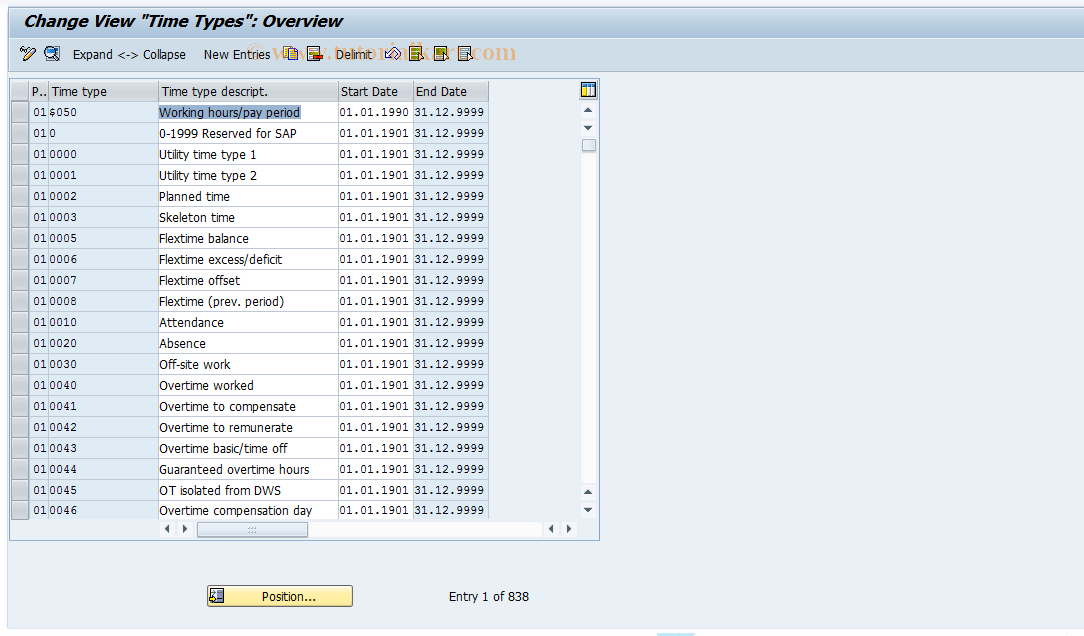
Task: Click the scroll down arrow below top up arrow
Action: [x=588, y=128]
